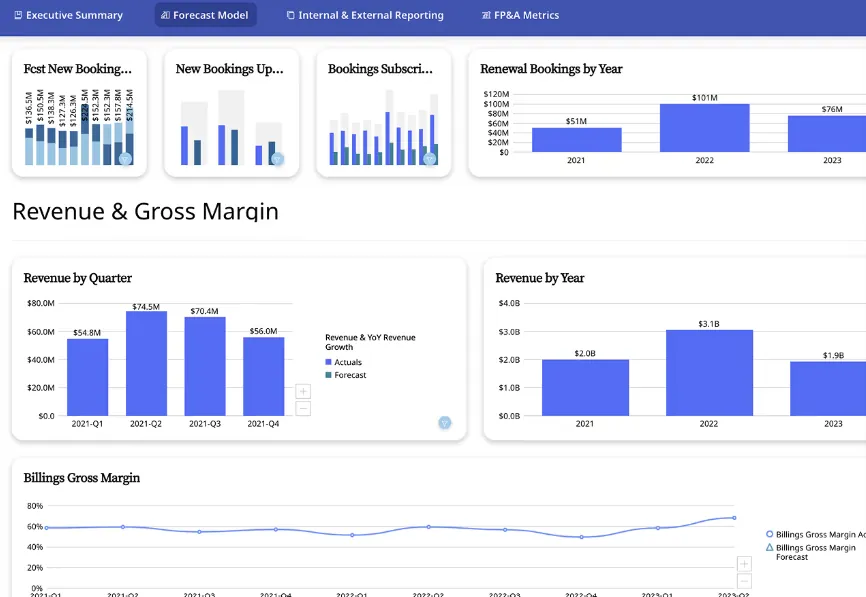
Task: Zoom out Revenue by Quarter chart with minus
Action: coord(303,408)
